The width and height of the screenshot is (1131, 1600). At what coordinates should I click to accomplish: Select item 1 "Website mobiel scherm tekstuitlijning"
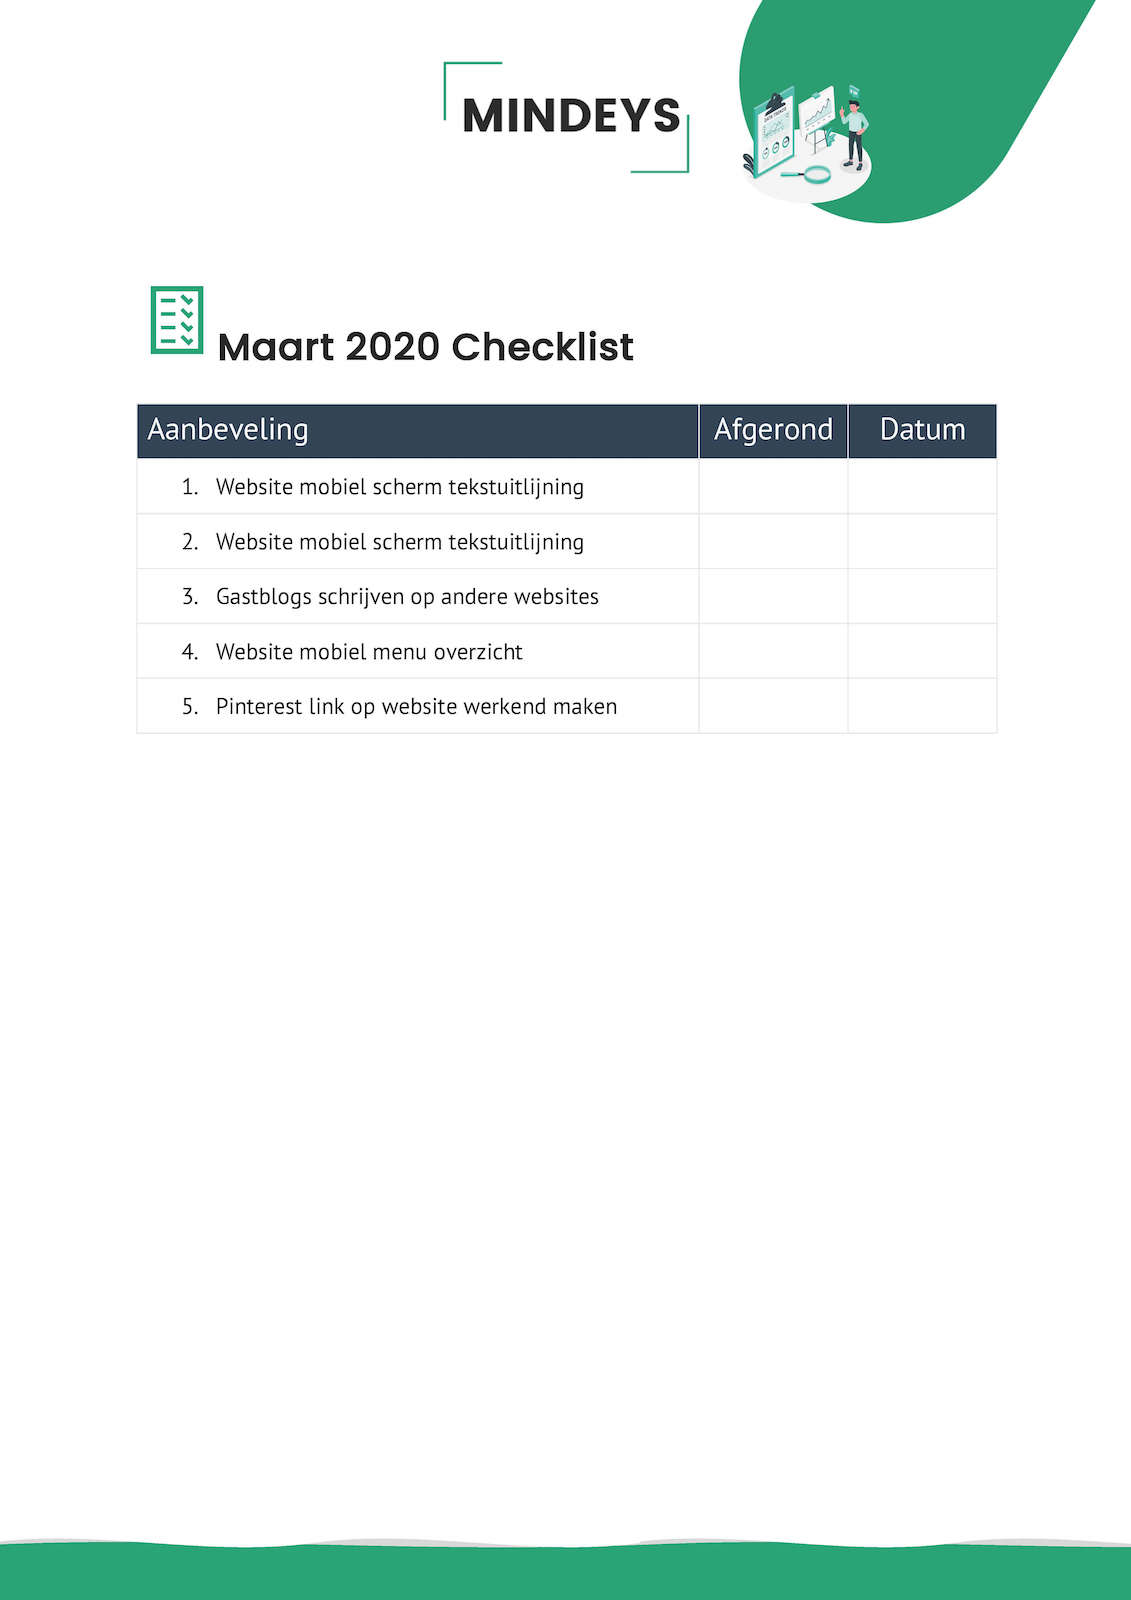click(x=399, y=487)
